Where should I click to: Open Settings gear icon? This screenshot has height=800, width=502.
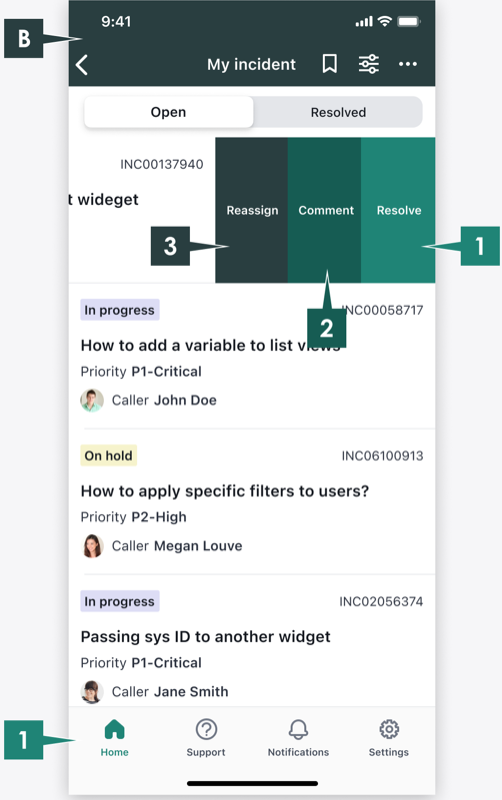389,729
